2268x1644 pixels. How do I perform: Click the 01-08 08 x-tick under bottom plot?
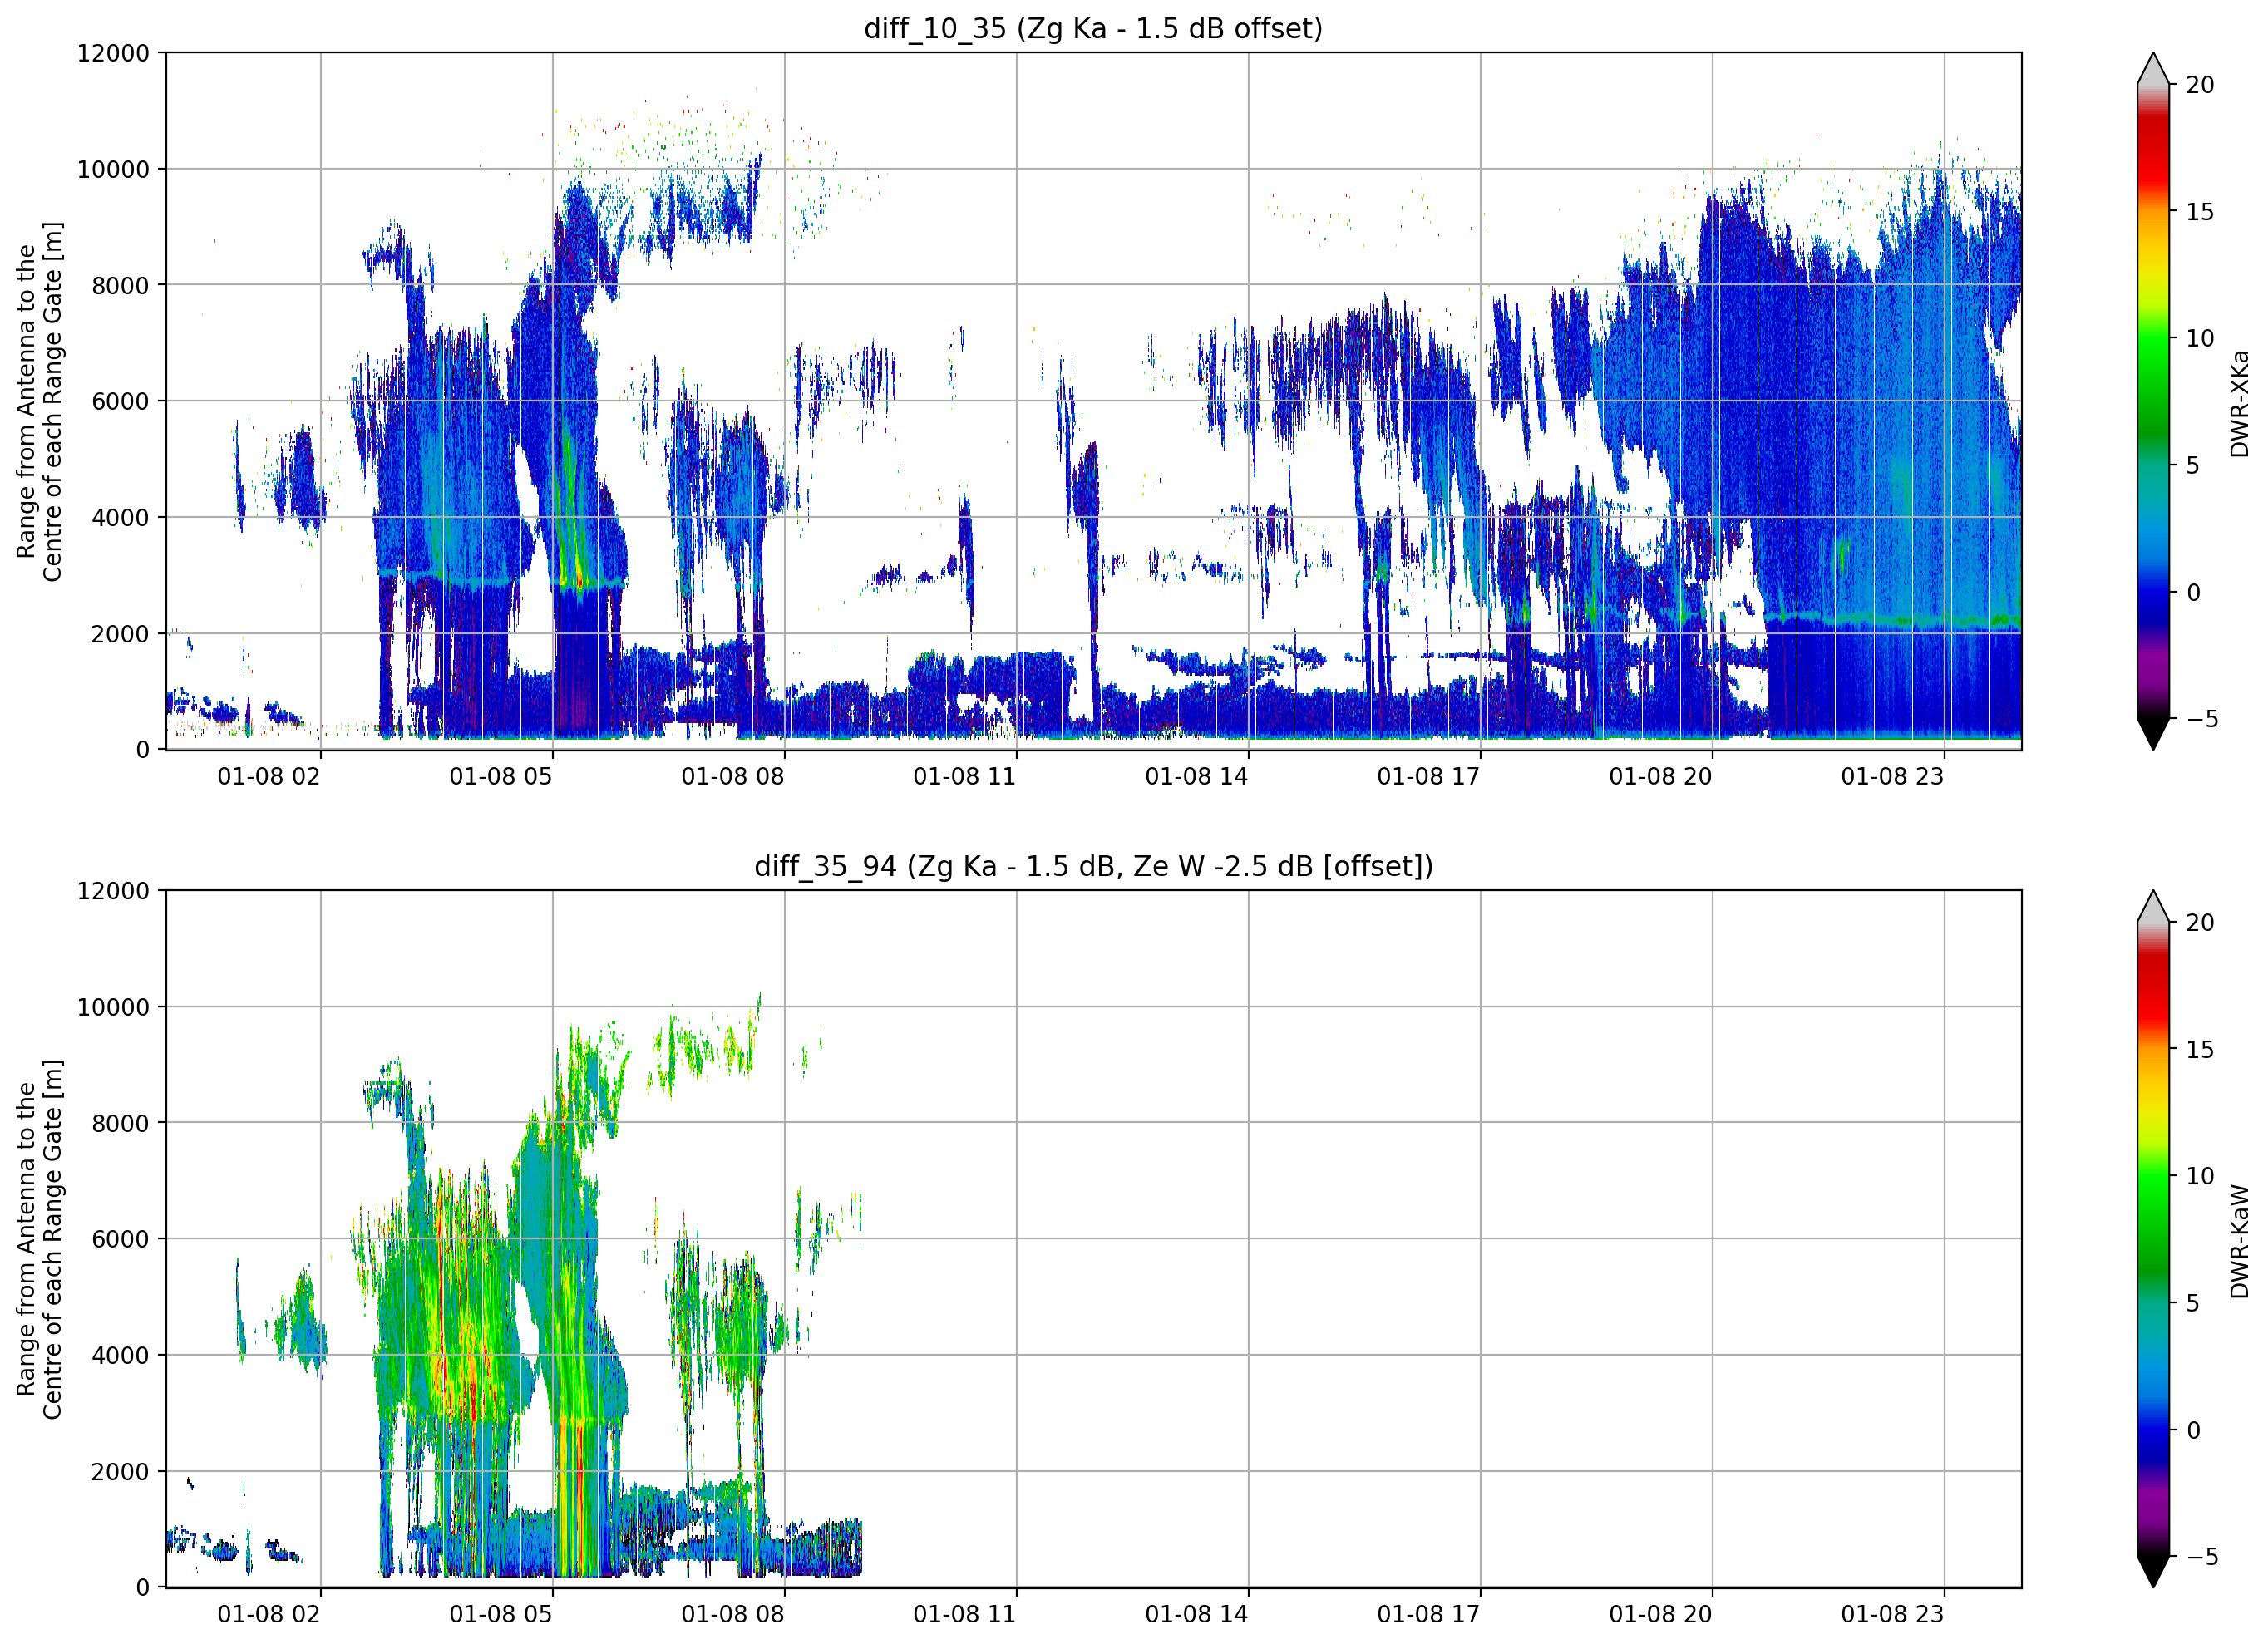(733, 1615)
